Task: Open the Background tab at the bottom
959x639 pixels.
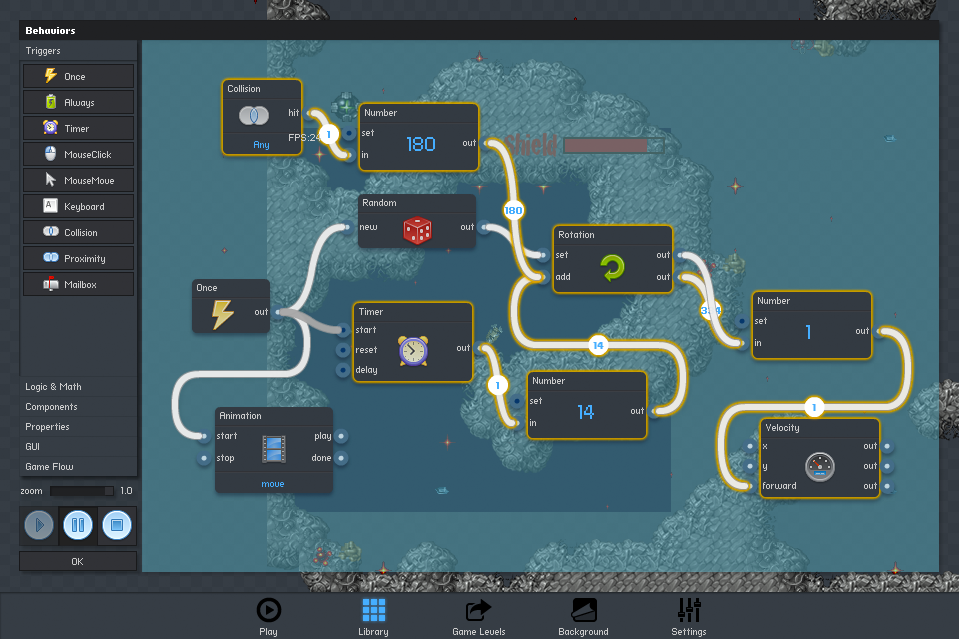Action: pyautogui.click(x=583, y=614)
